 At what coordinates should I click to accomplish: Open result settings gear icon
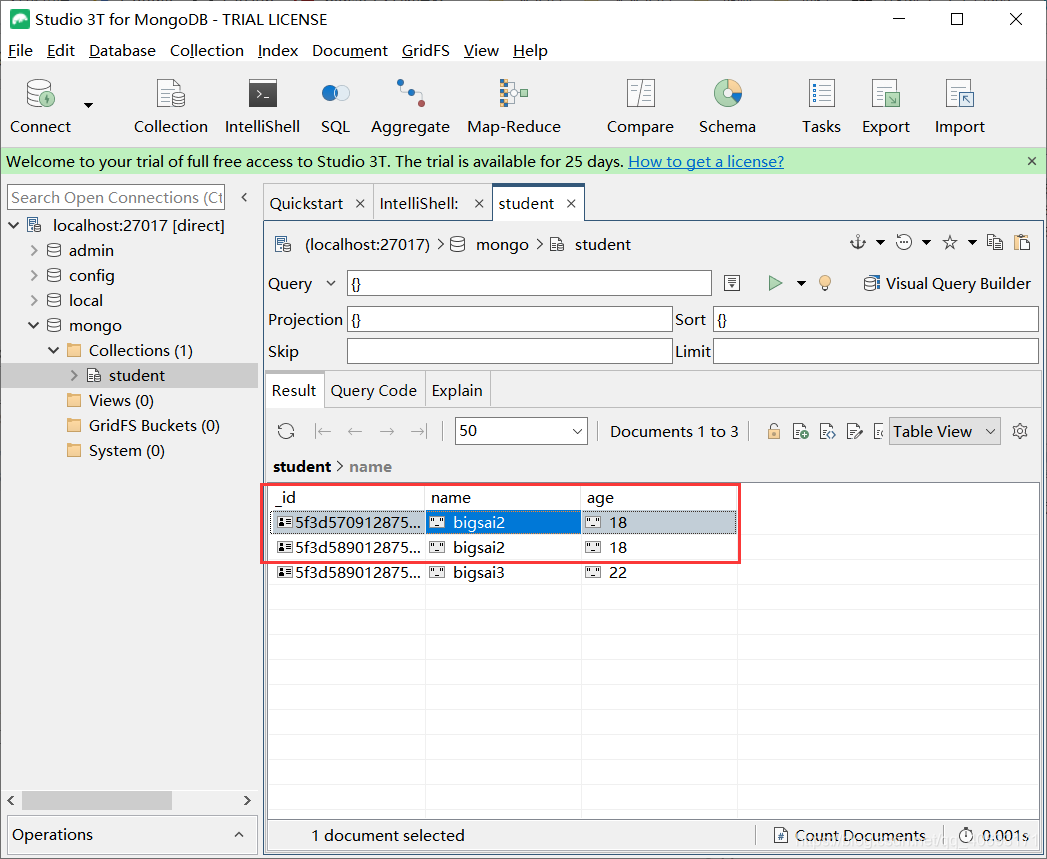tap(1020, 432)
